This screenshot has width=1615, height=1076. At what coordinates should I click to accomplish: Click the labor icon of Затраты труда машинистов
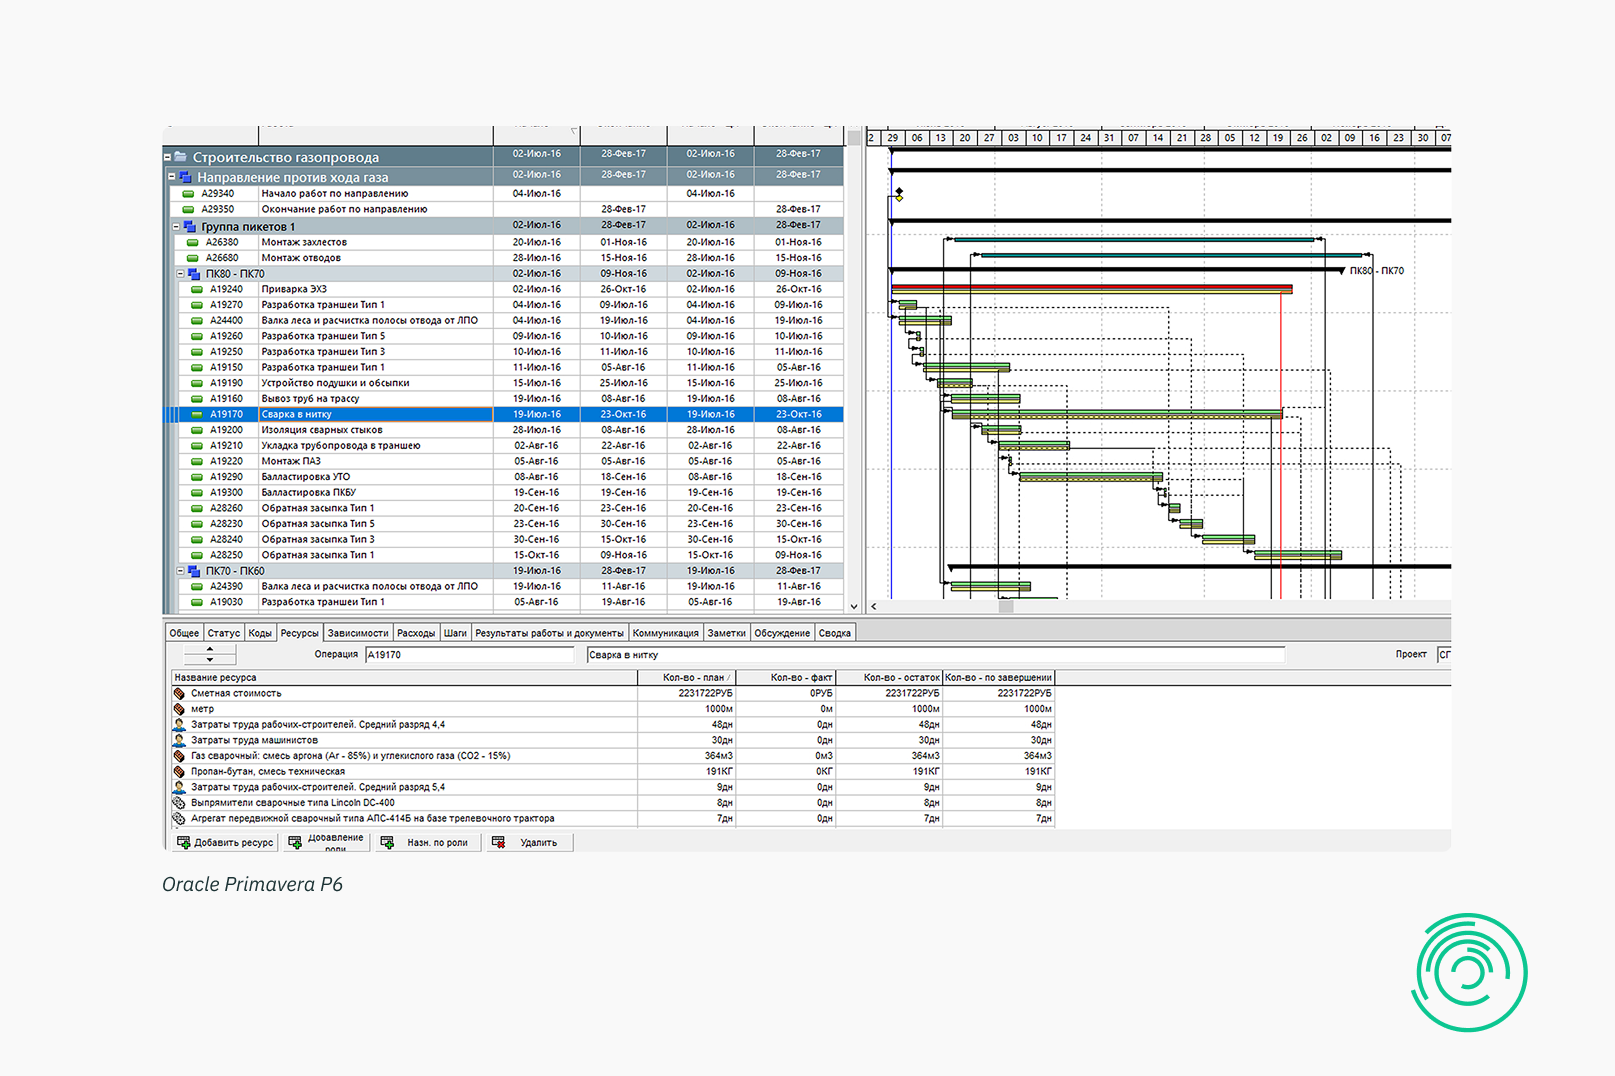[179, 740]
